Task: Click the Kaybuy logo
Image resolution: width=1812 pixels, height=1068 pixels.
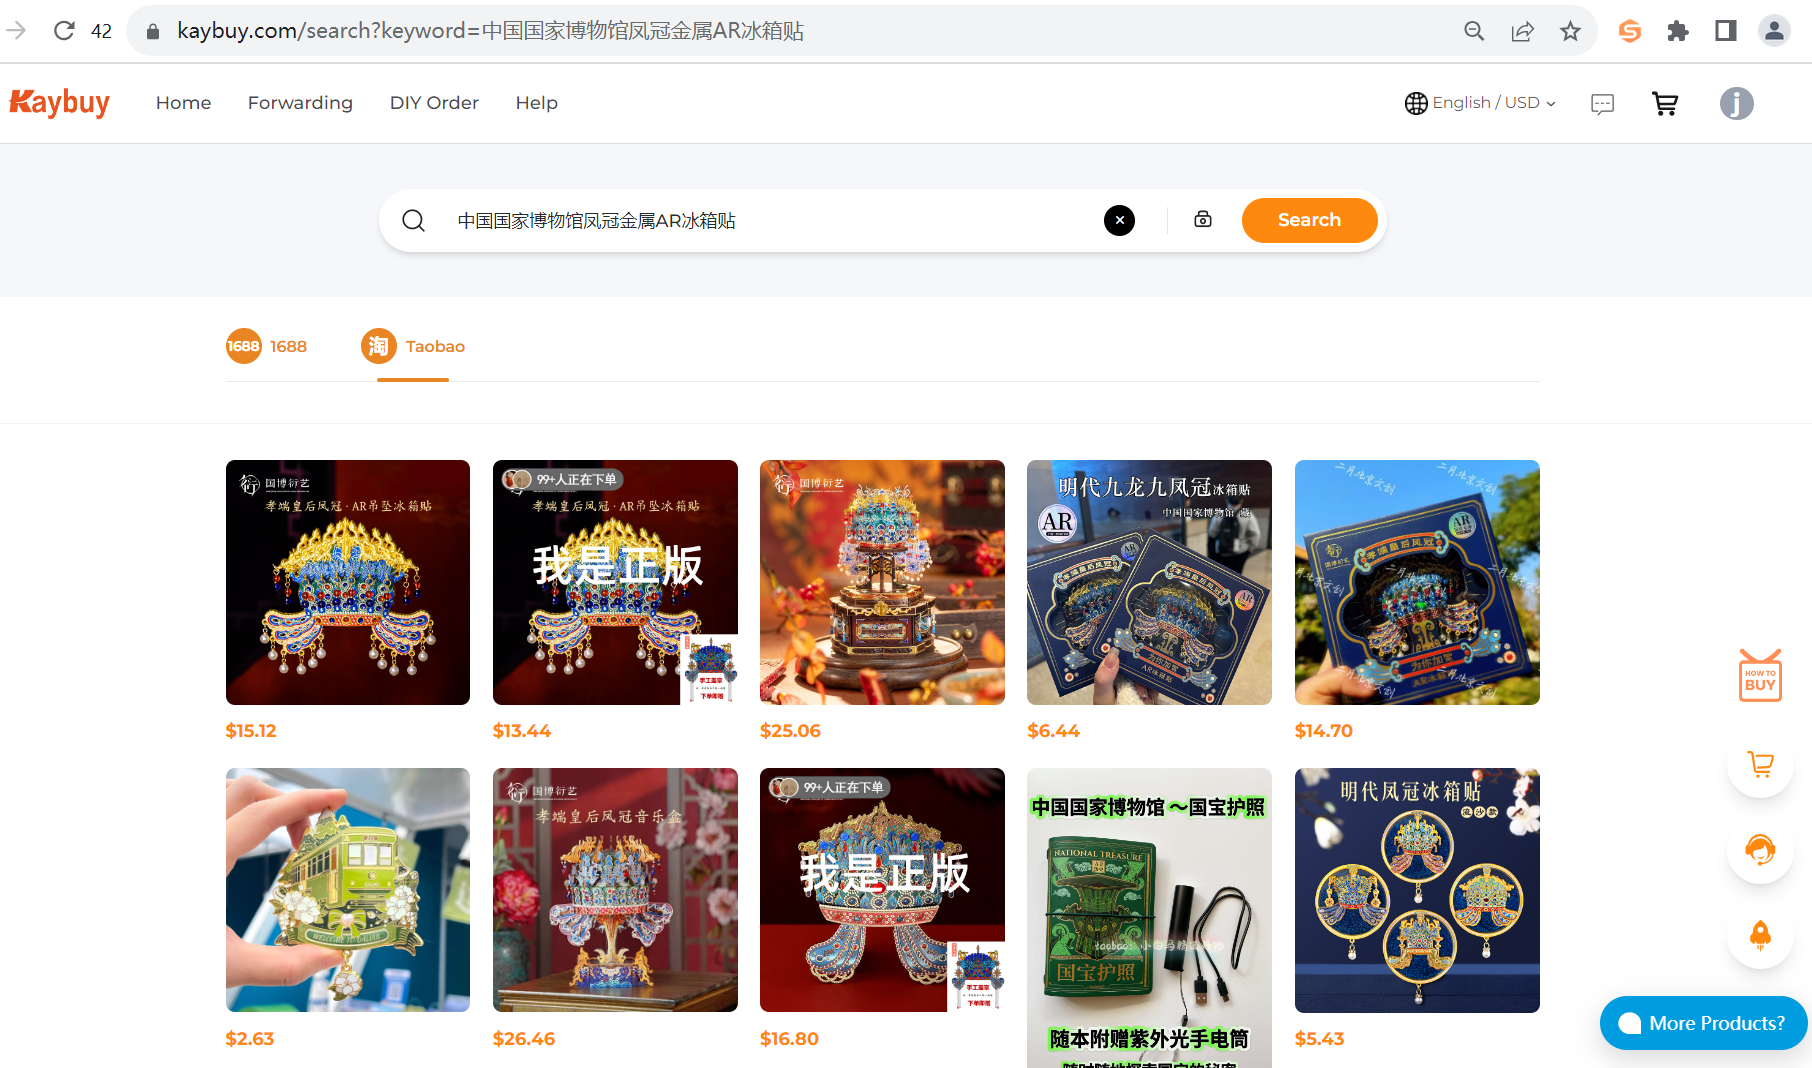Action: click(x=60, y=103)
